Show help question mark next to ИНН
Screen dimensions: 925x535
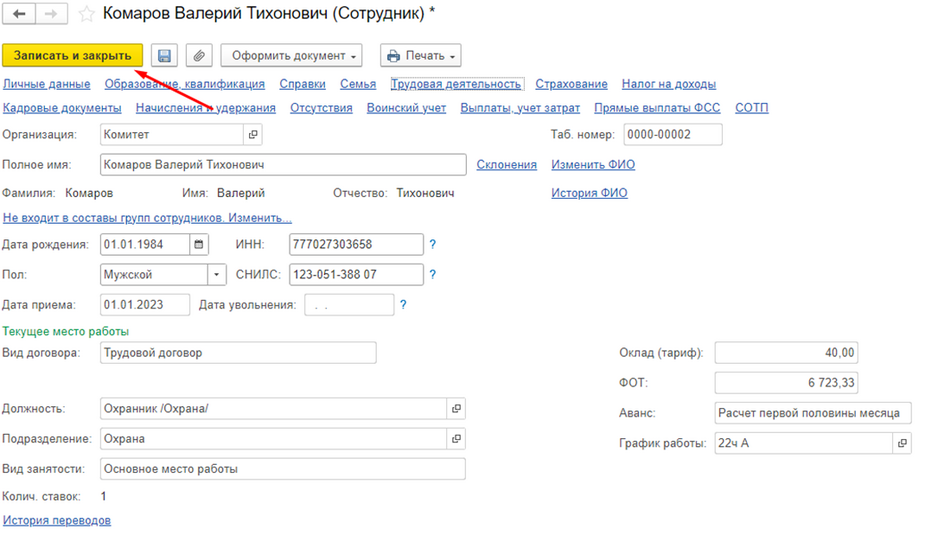pyautogui.click(x=433, y=244)
